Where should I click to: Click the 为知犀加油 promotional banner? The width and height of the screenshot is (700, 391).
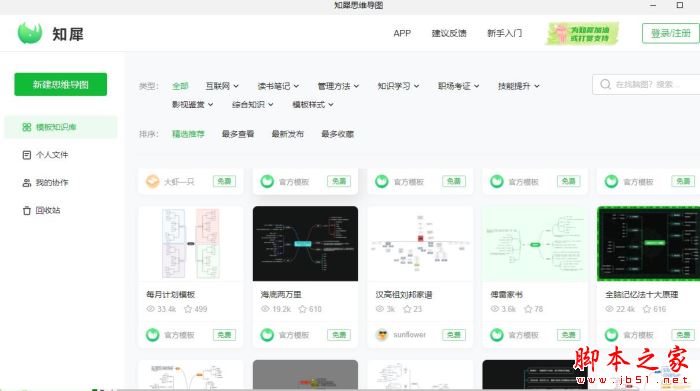[x=582, y=33]
